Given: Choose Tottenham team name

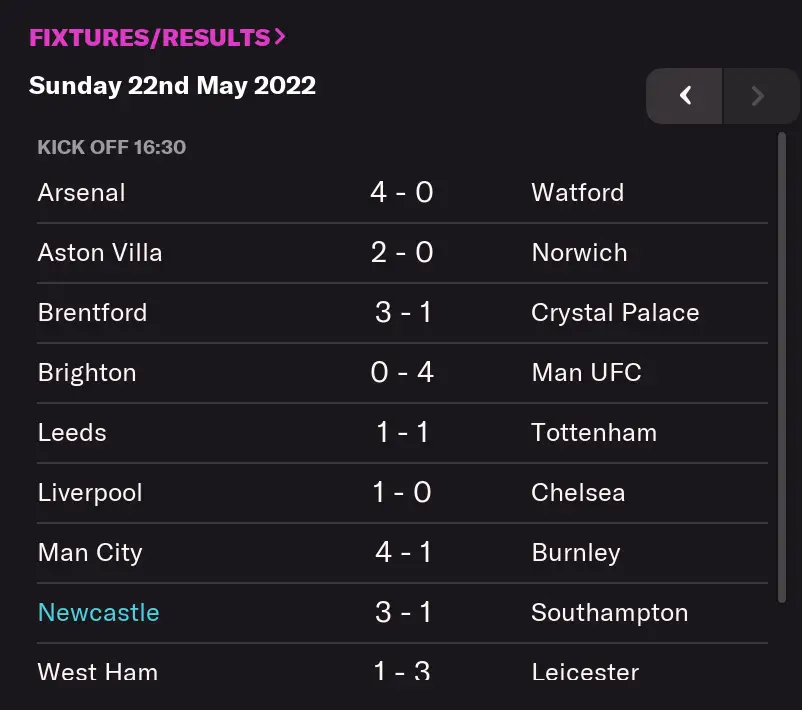Looking at the screenshot, I should tap(594, 432).
